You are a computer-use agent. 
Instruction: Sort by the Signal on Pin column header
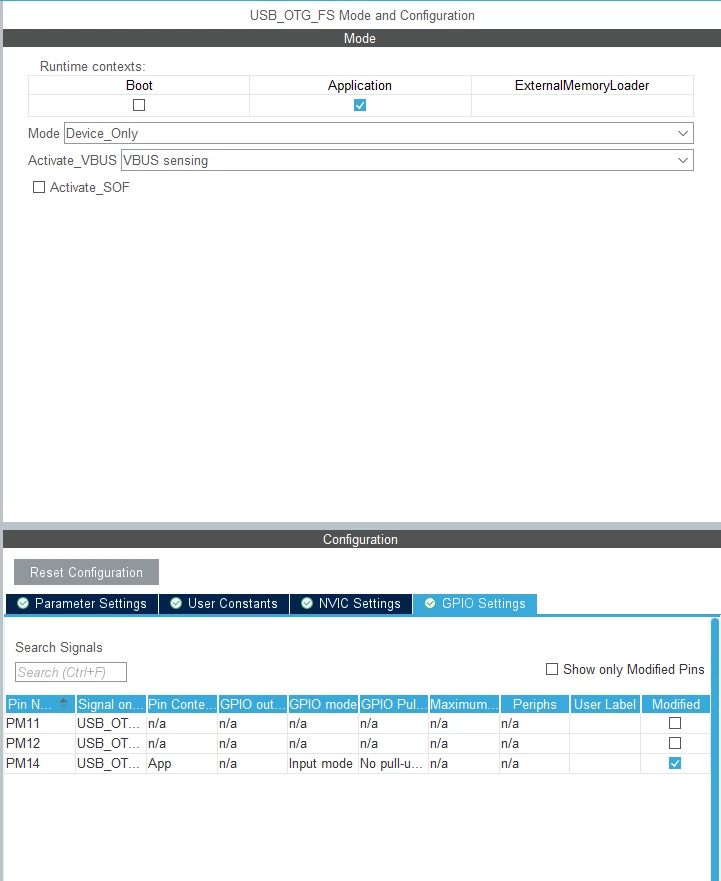coord(111,704)
